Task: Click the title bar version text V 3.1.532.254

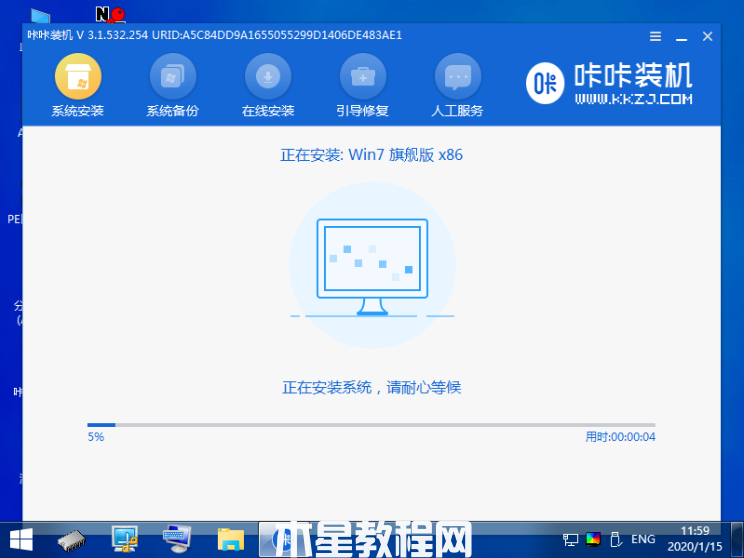Action: [112, 35]
